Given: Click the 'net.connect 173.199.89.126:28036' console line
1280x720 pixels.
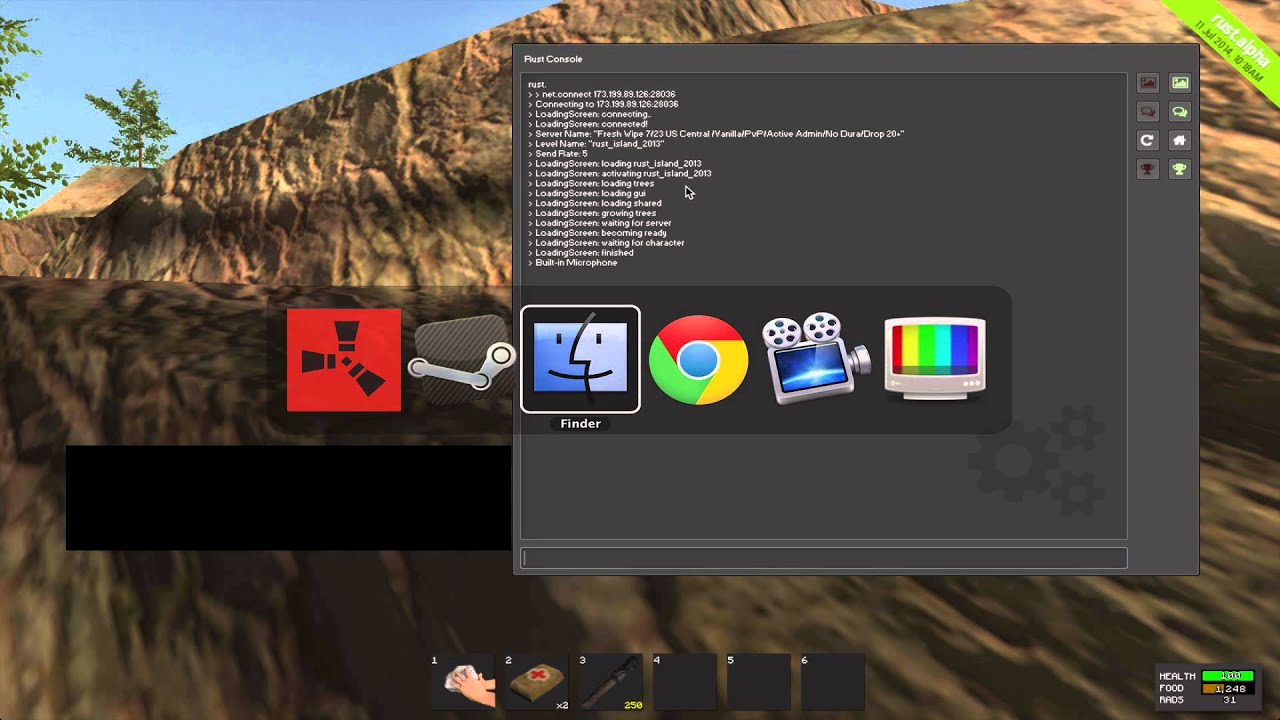Looking at the screenshot, I should [603, 94].
